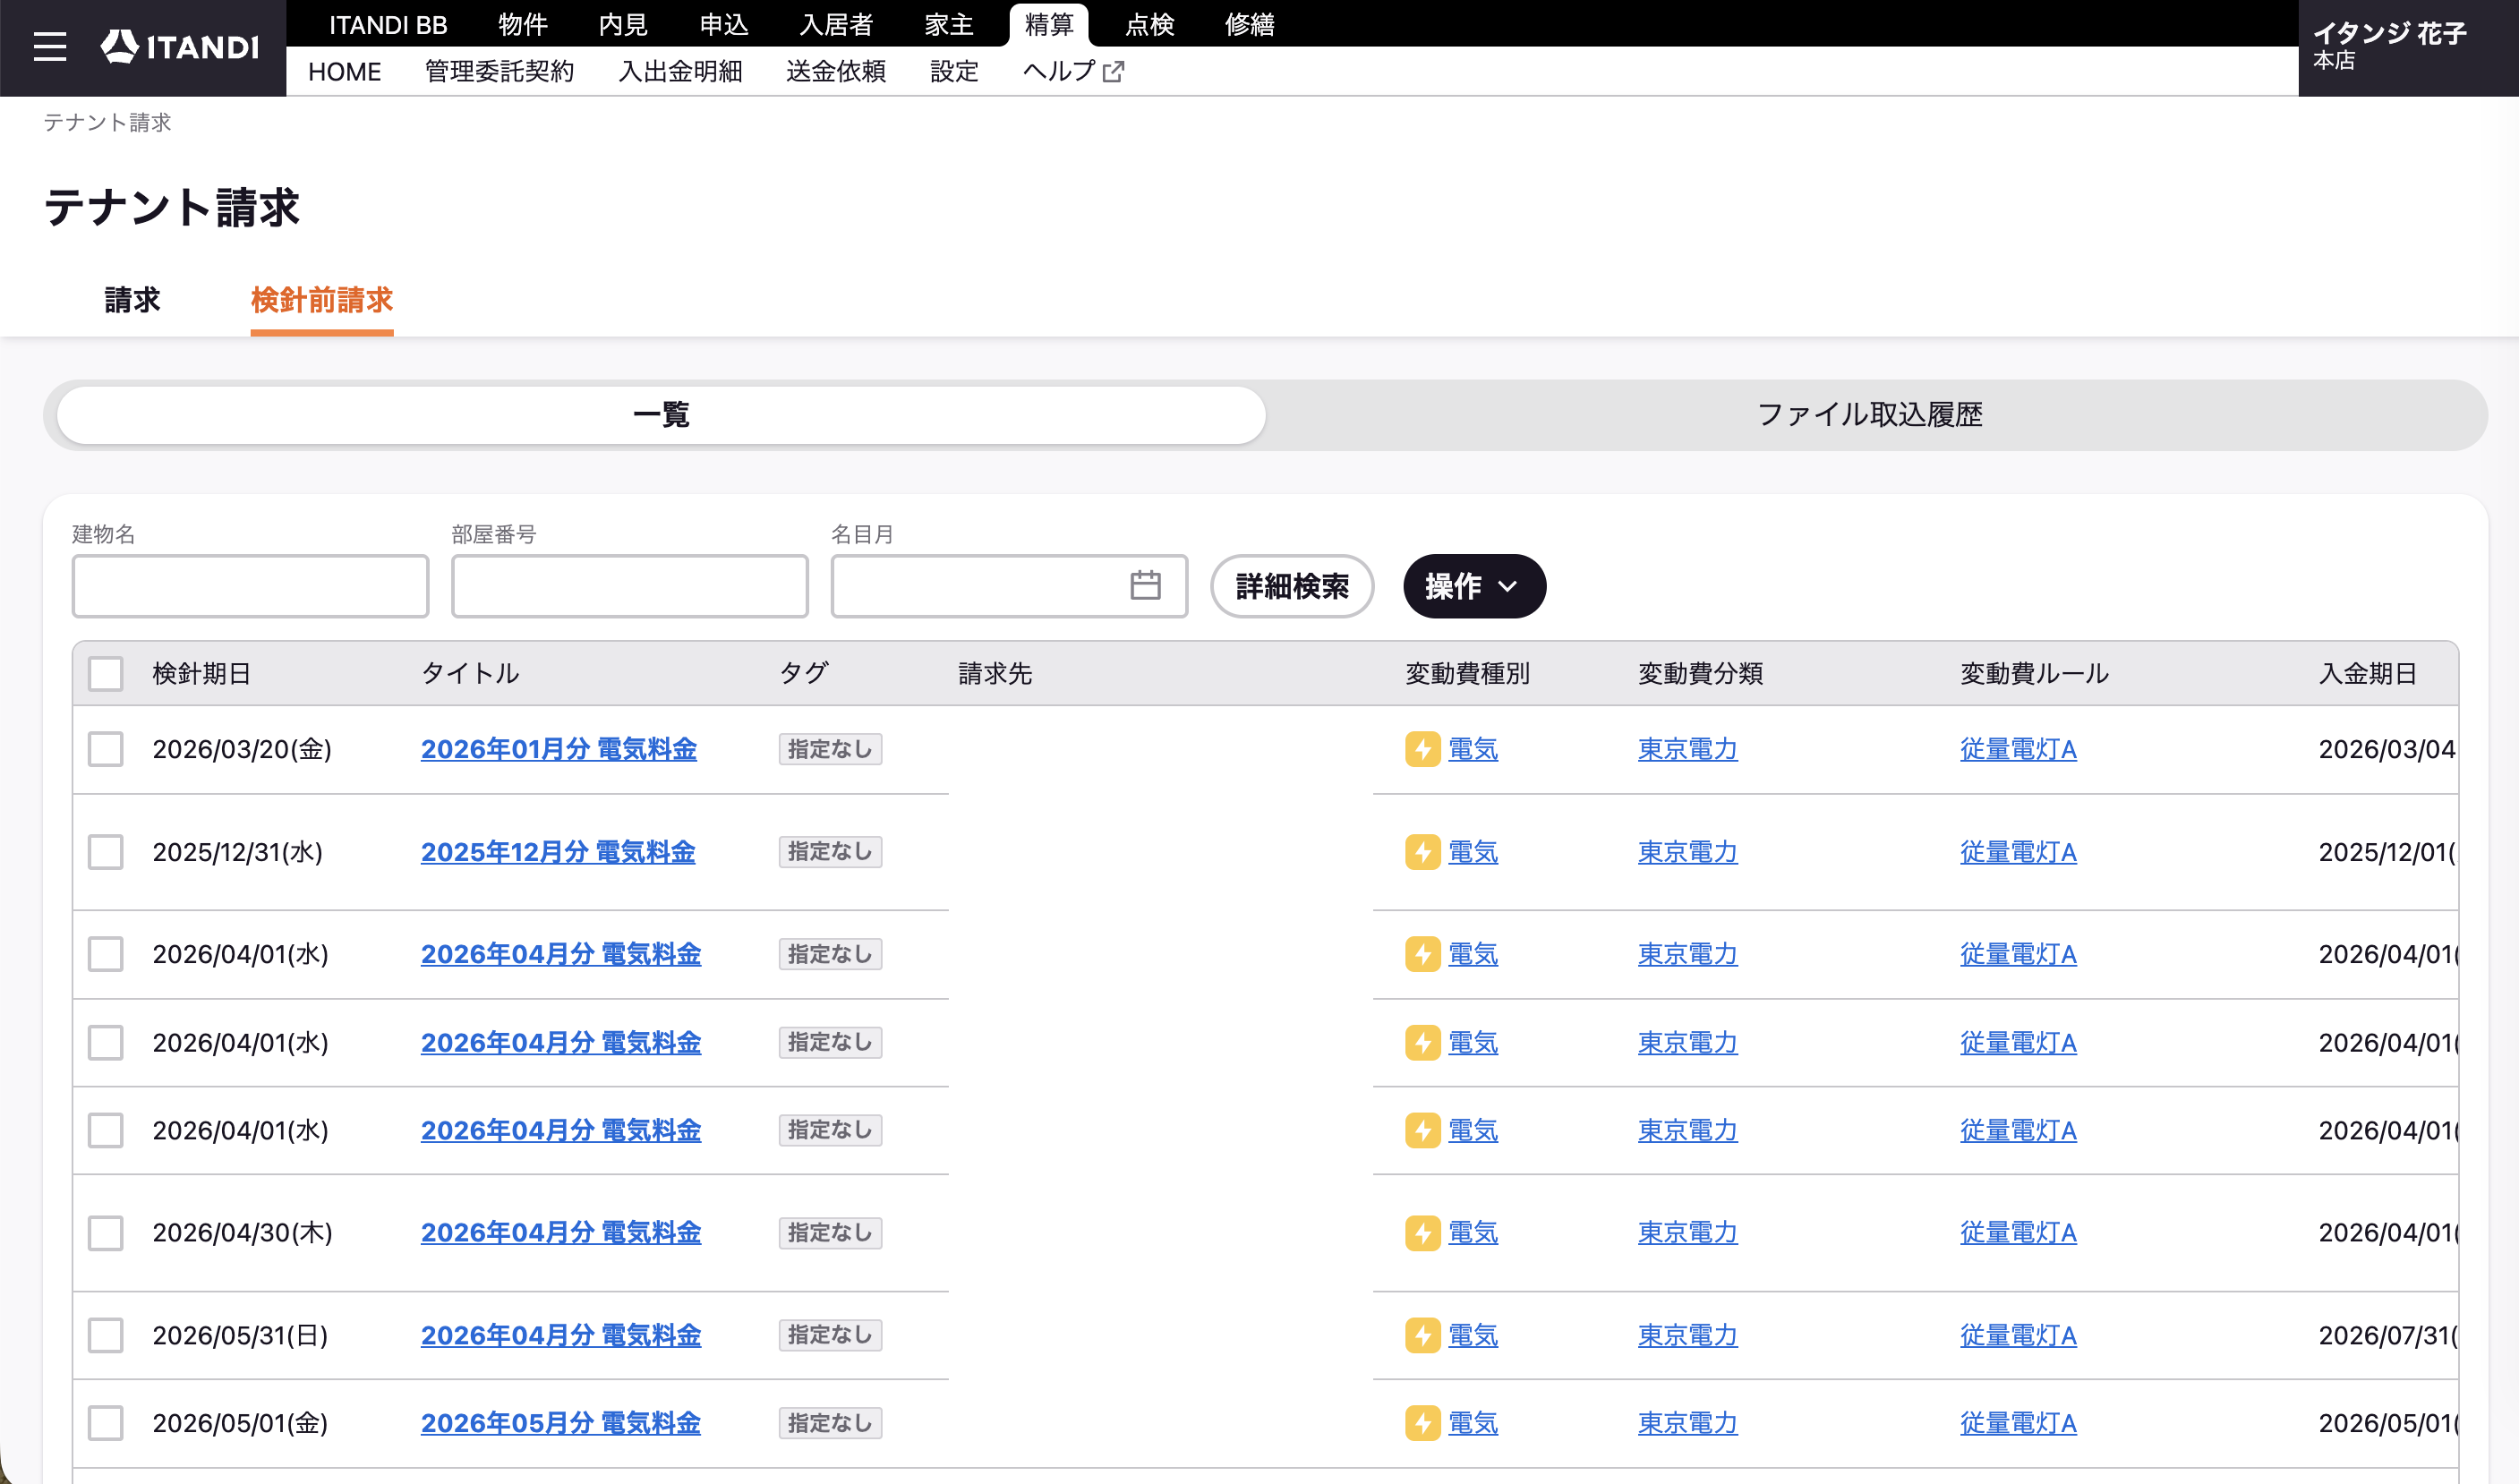Select the 精算 top menu tab
The width and height of the screenshot is (2519, 1484).
pyautogui.click(x=1049, y=24)
